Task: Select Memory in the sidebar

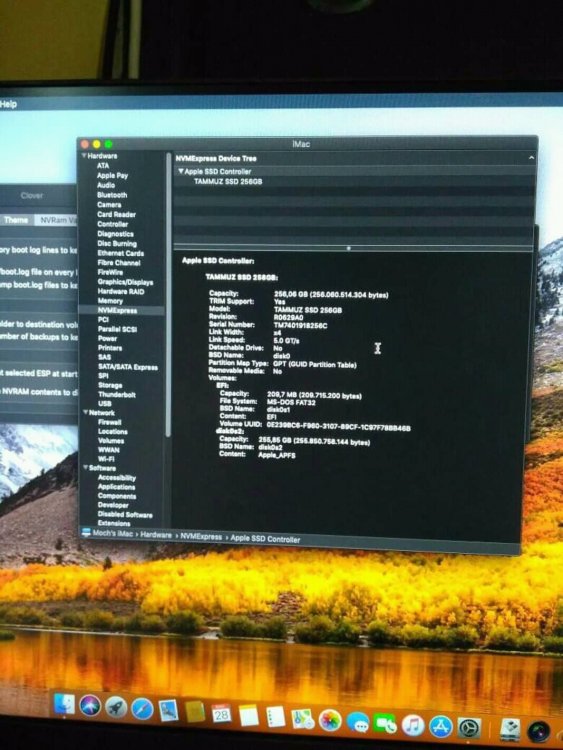Action: point(110,301)
